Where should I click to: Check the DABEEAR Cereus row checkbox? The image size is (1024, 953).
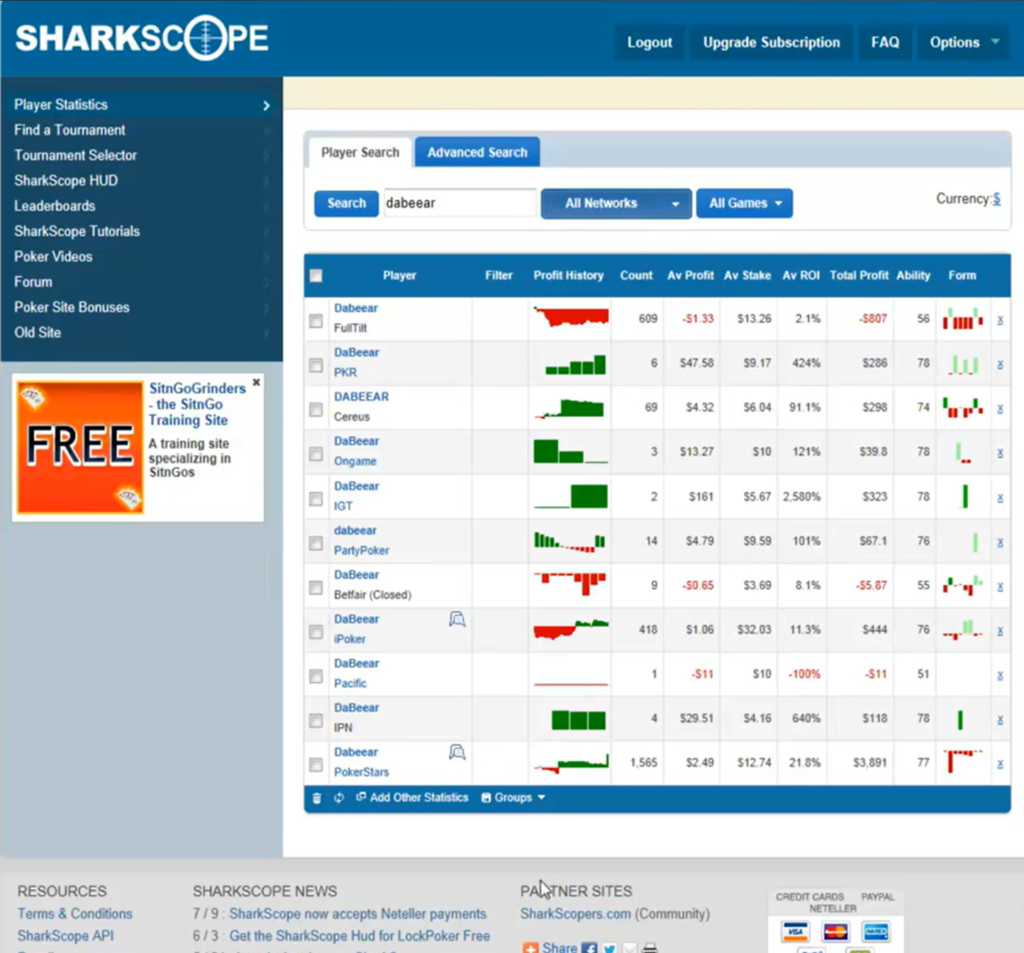316,410
